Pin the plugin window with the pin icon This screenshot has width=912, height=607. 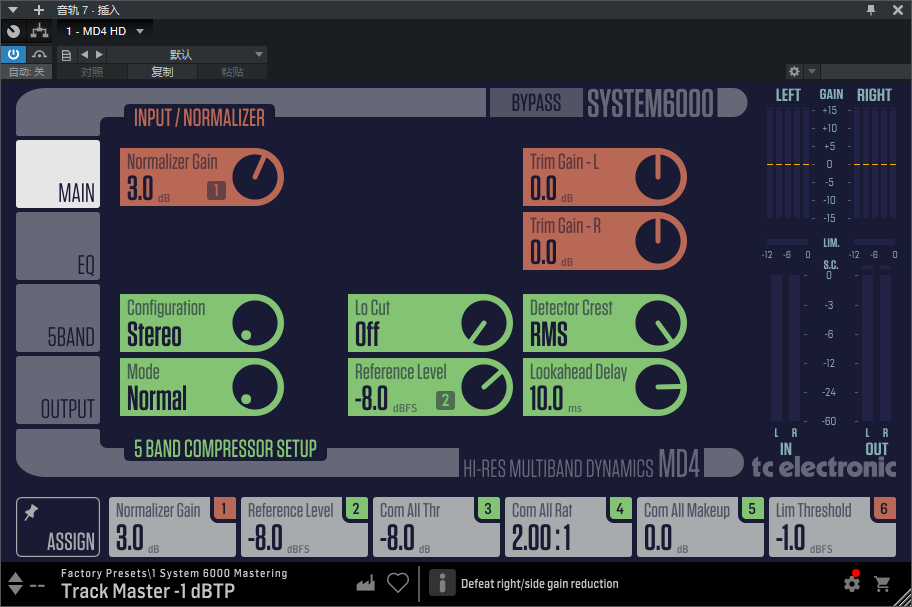(871, 10)
